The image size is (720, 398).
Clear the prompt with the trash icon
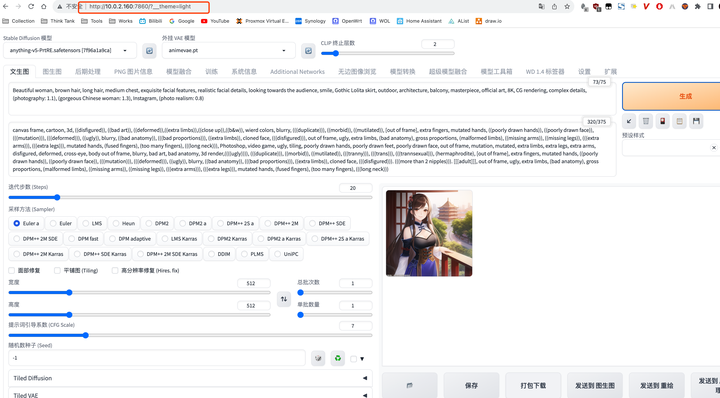pos(646,121)
